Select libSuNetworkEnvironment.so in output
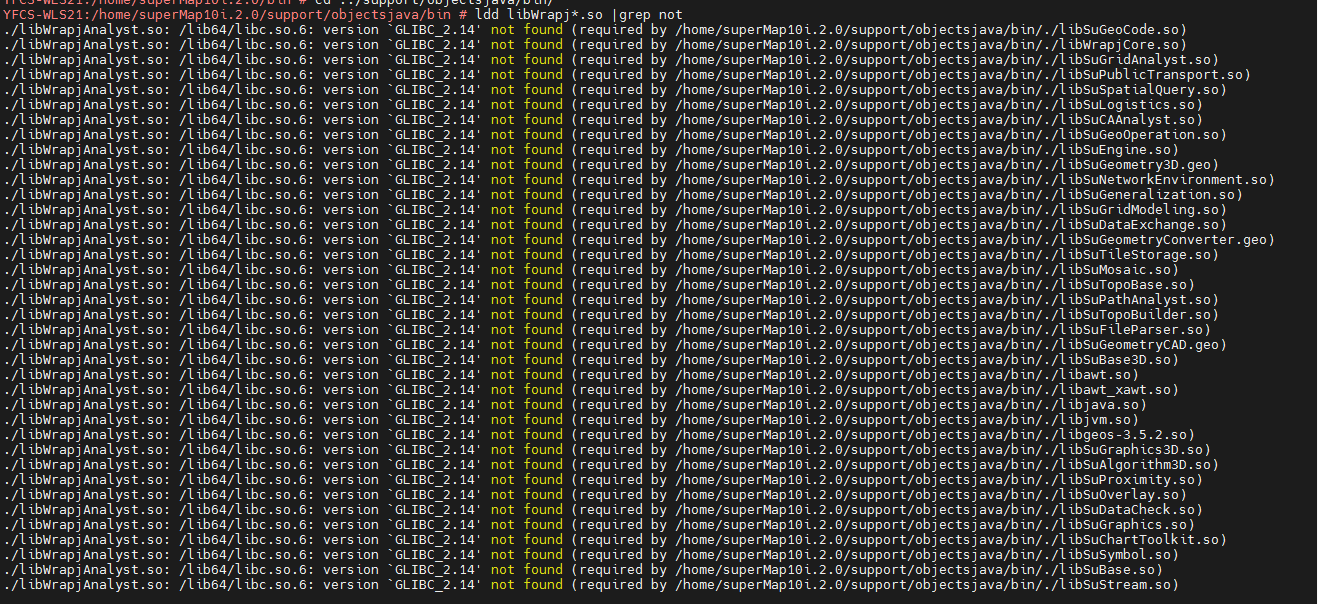The height and width of the screenshot is (604, 1318). pos(1163,180)
